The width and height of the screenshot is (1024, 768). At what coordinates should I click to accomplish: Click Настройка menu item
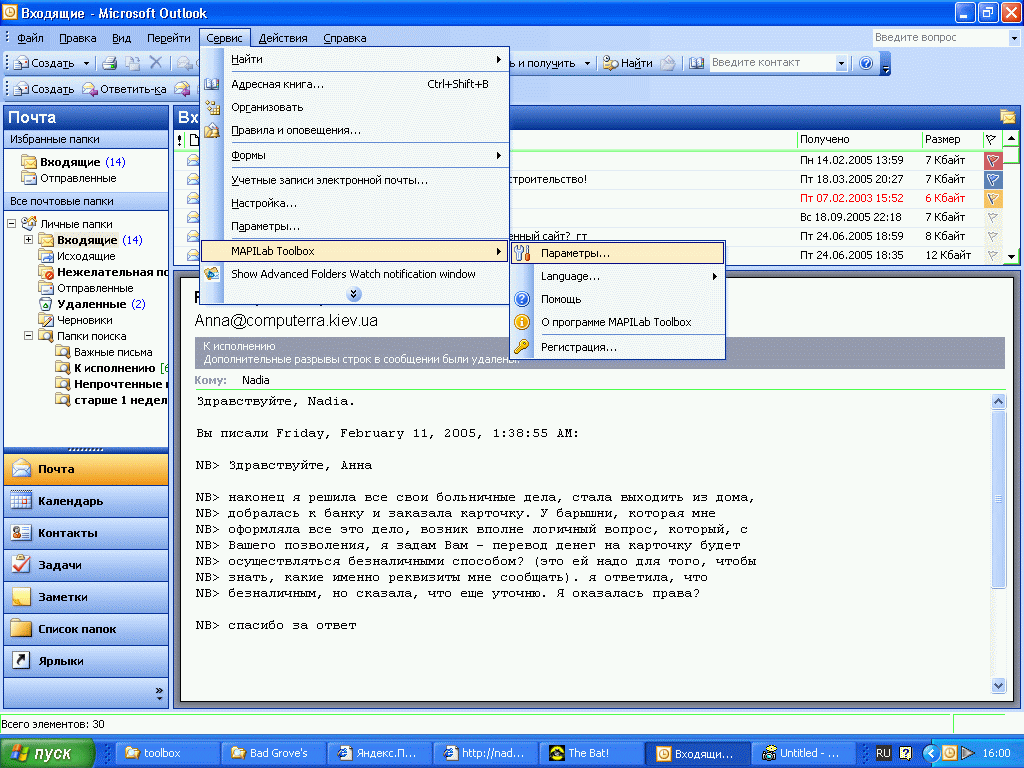point(355,203)
